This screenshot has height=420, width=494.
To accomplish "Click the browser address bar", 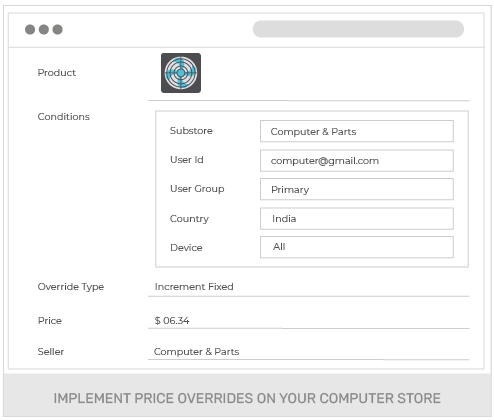I will (358, 29).
